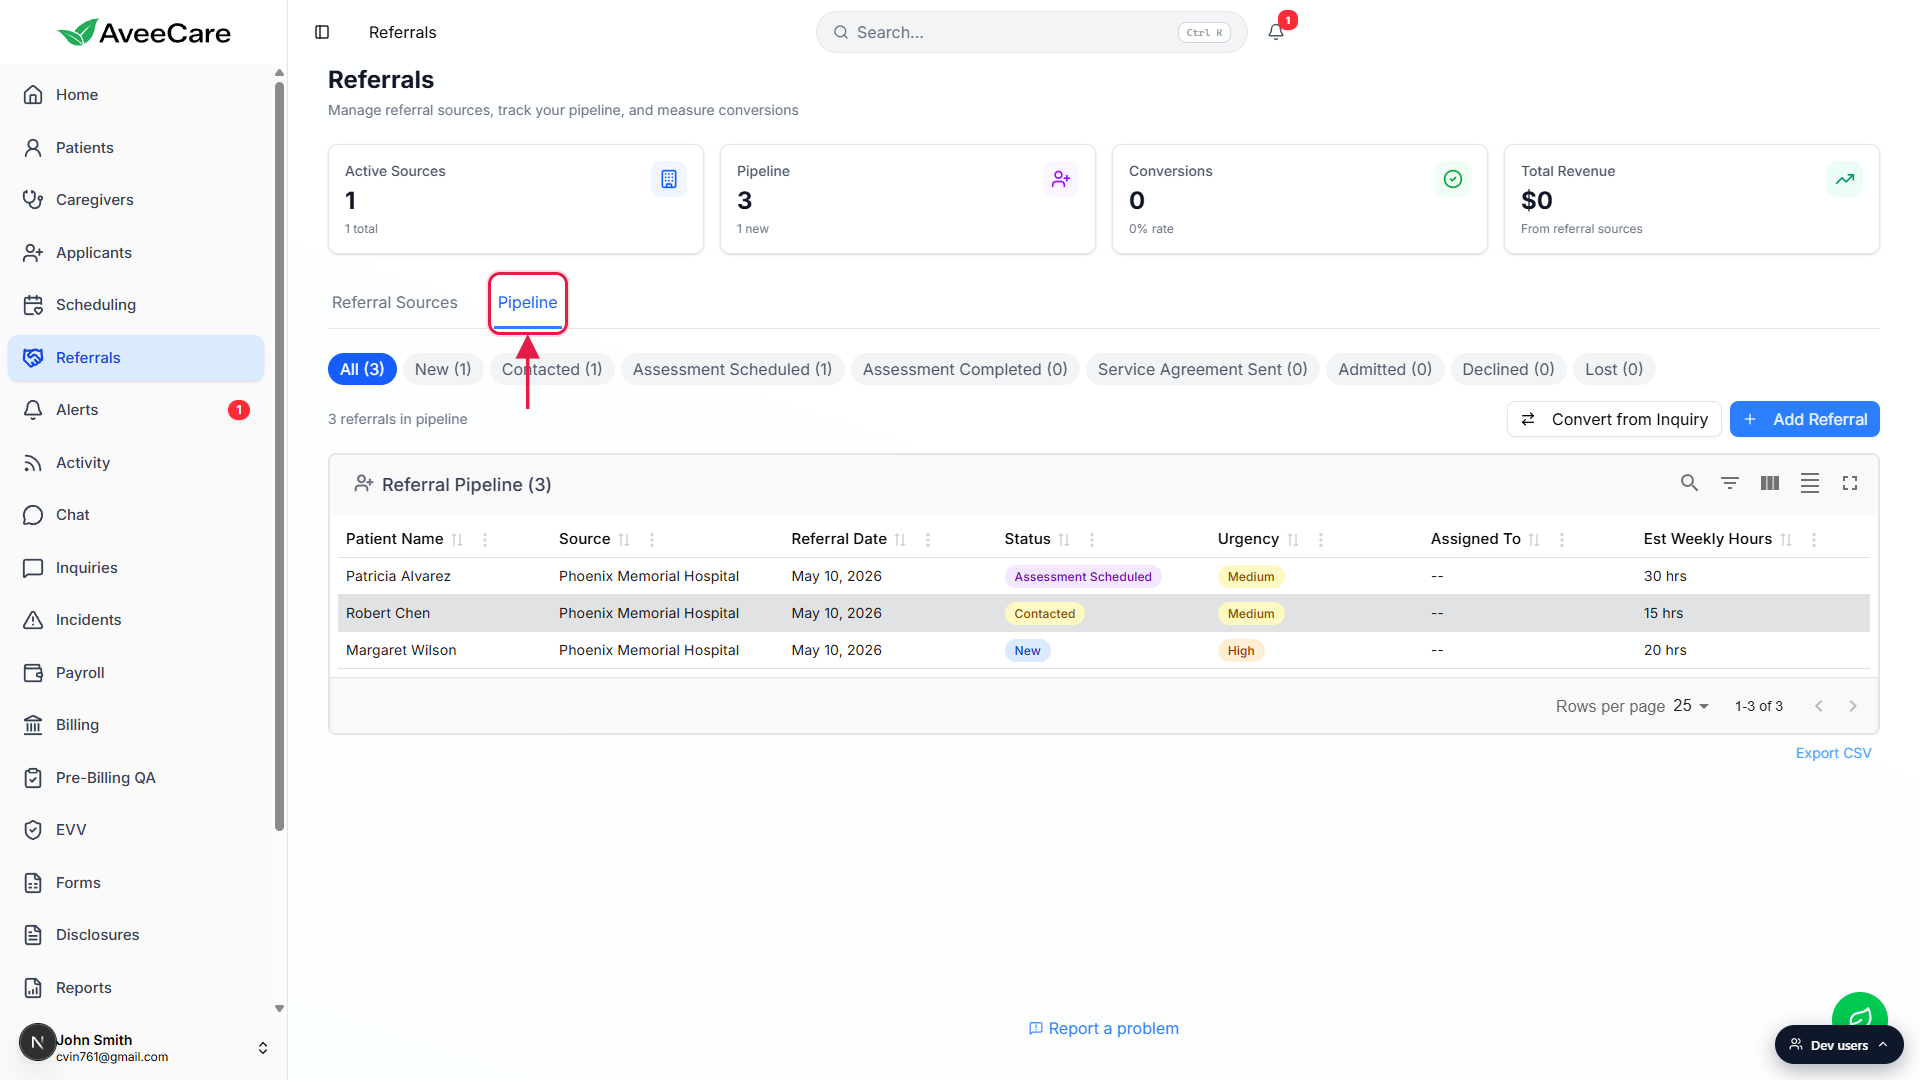Filter by Lost (0)
The width and height of the screenshot is (1920, 1080).
1614,369
